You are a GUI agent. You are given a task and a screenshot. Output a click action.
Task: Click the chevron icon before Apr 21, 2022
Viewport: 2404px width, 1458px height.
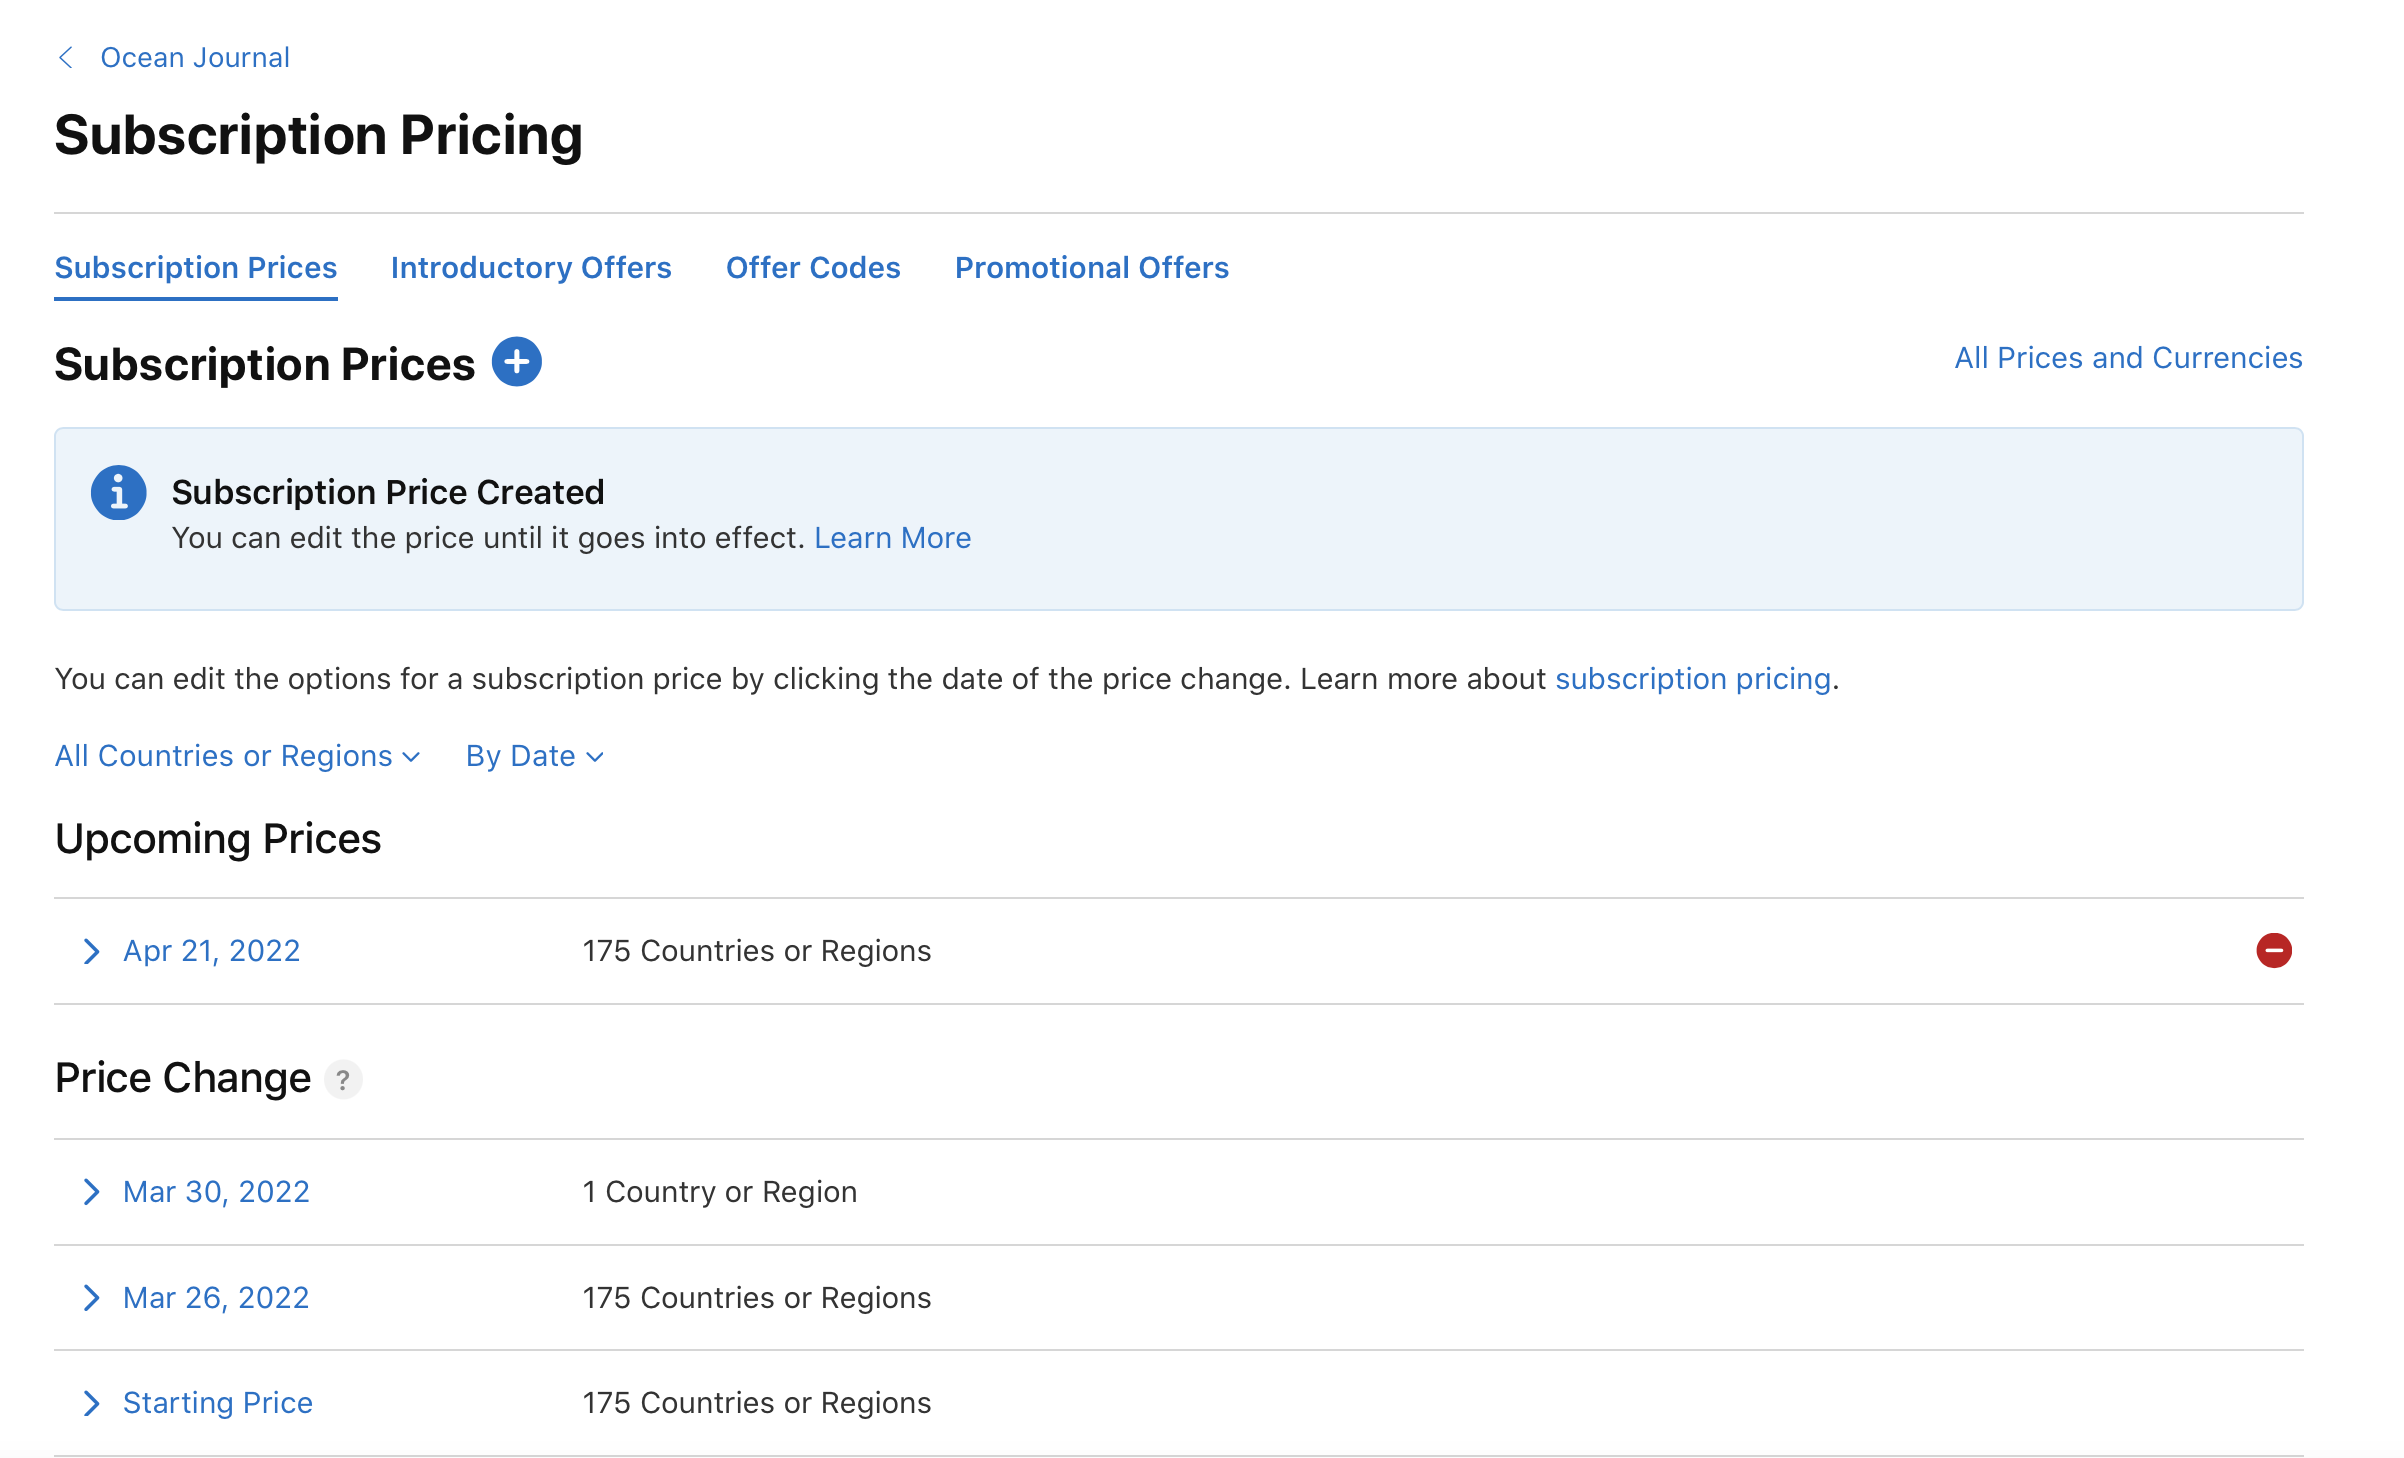pyautogui.click(x=92, y=951)
